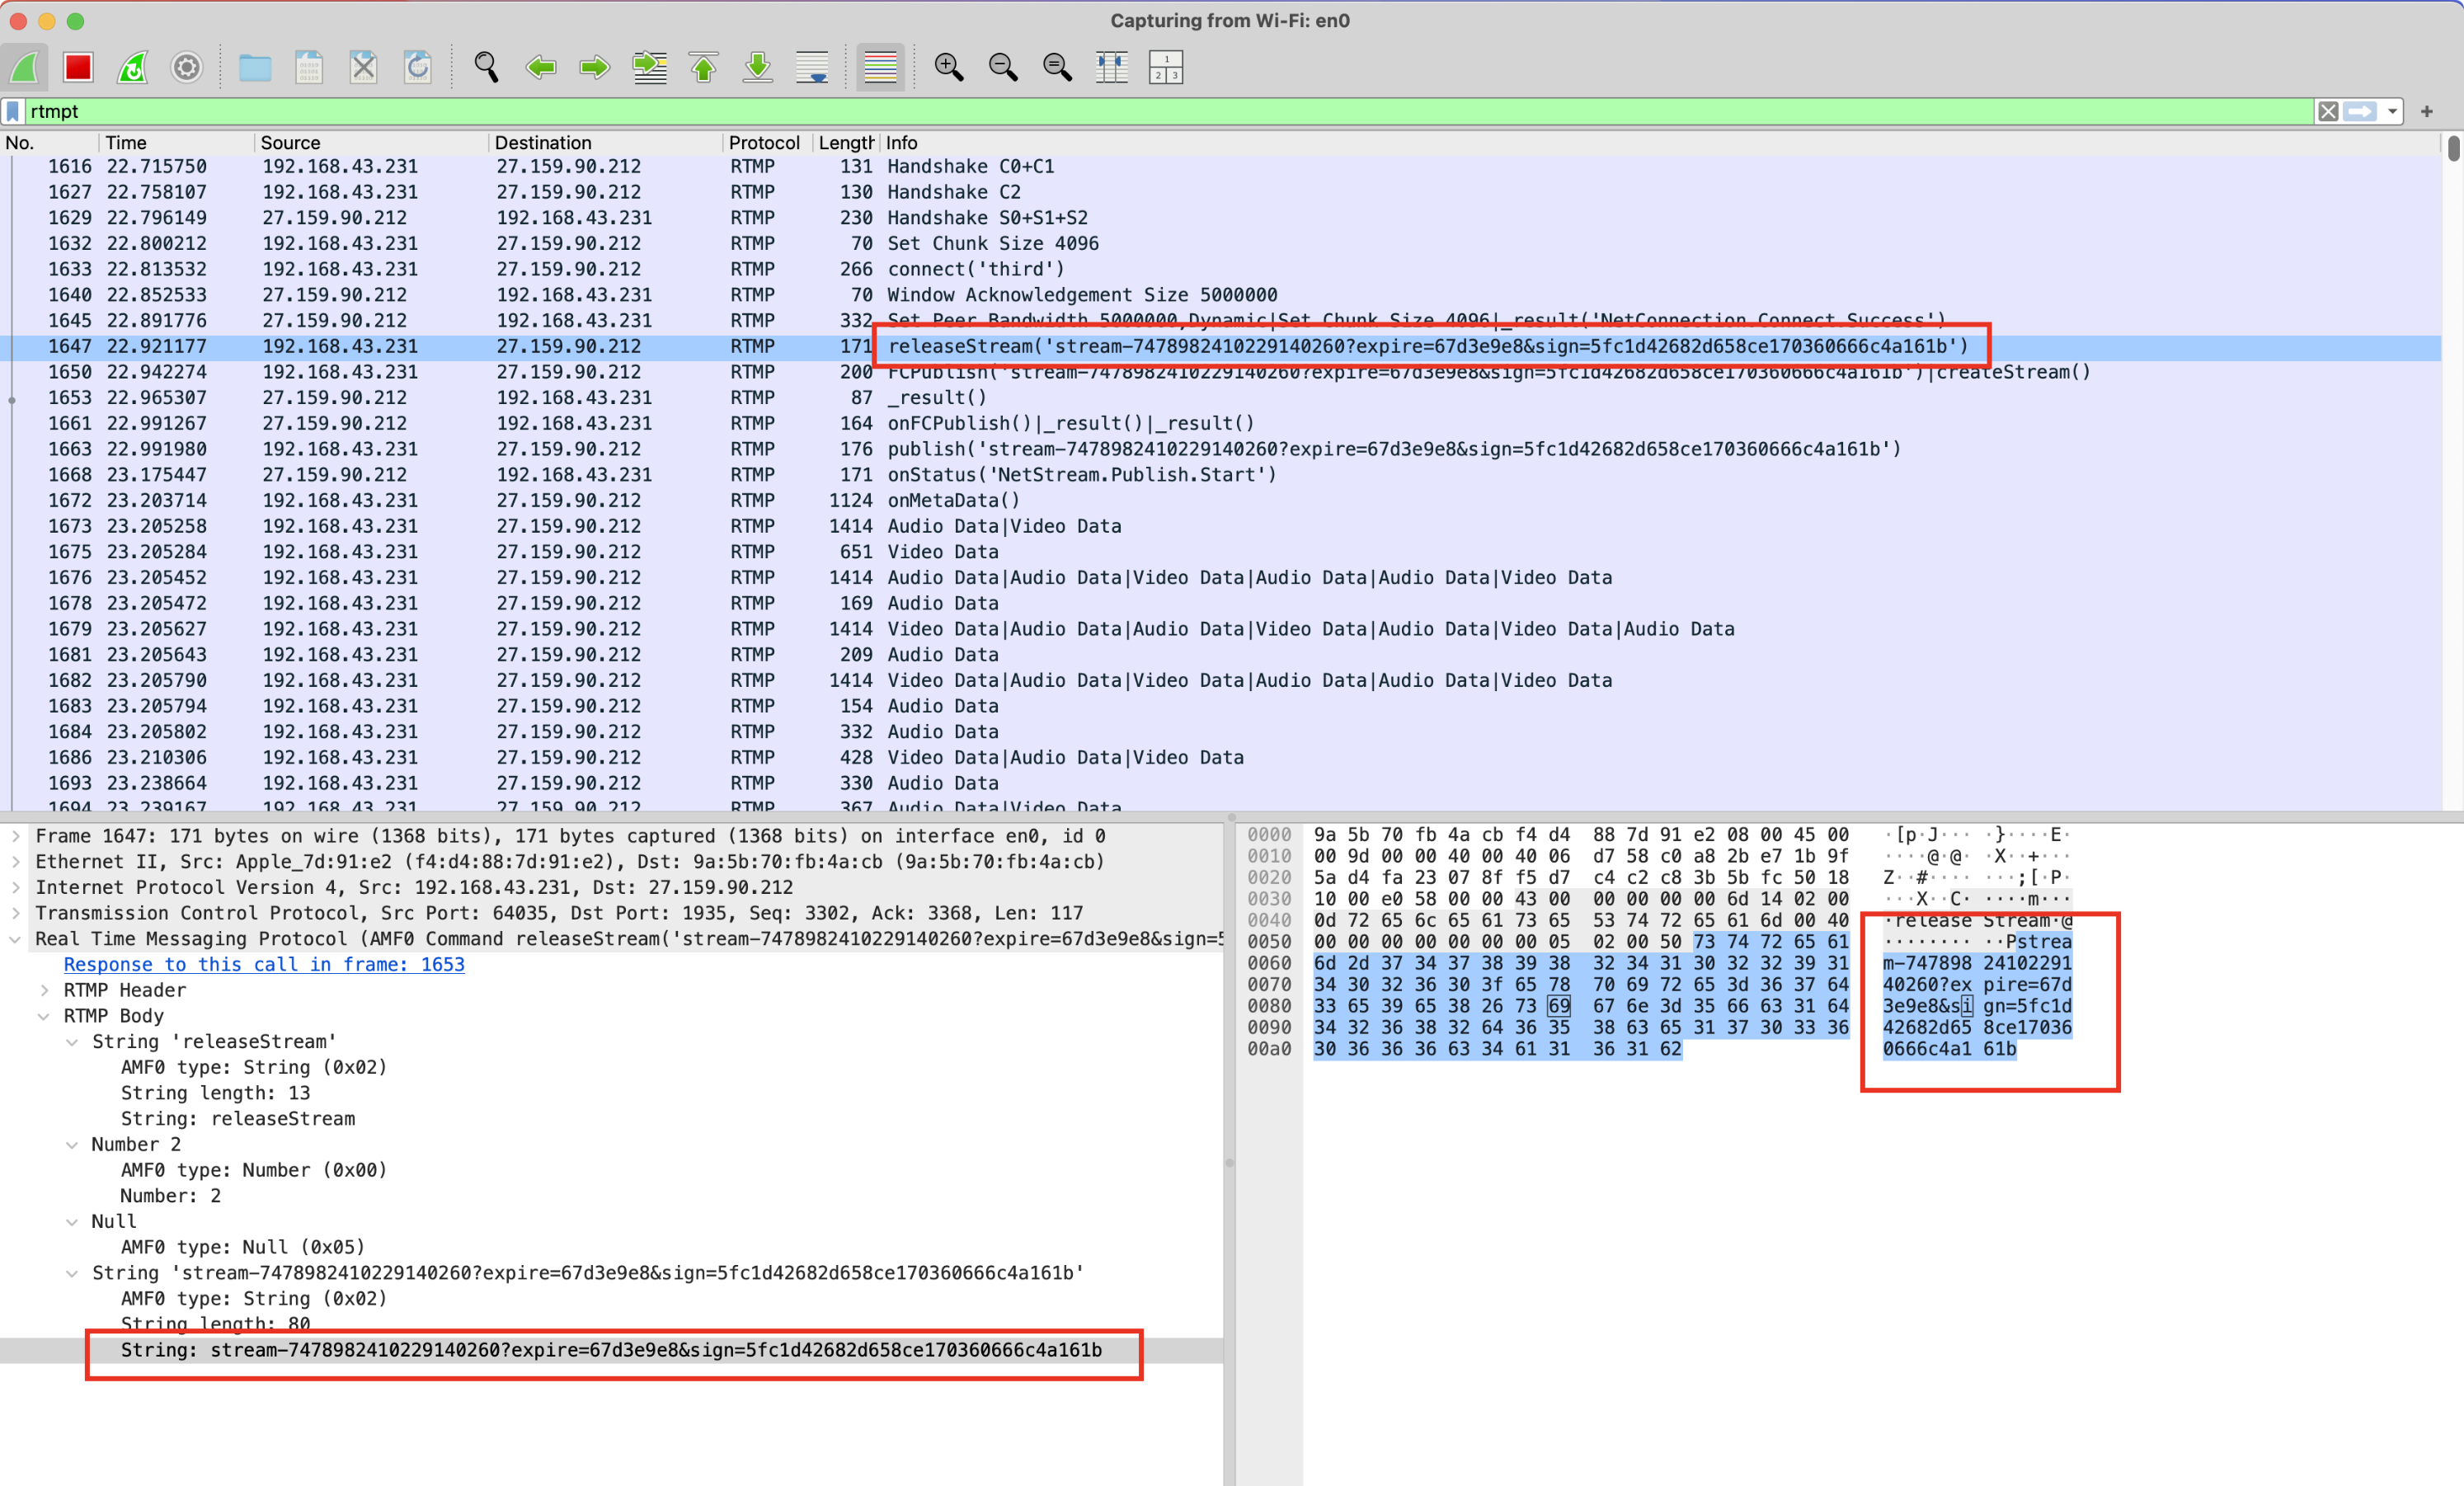Click the Protocol column header
Screen dimensions: 2464x1486
pos(763,143)
